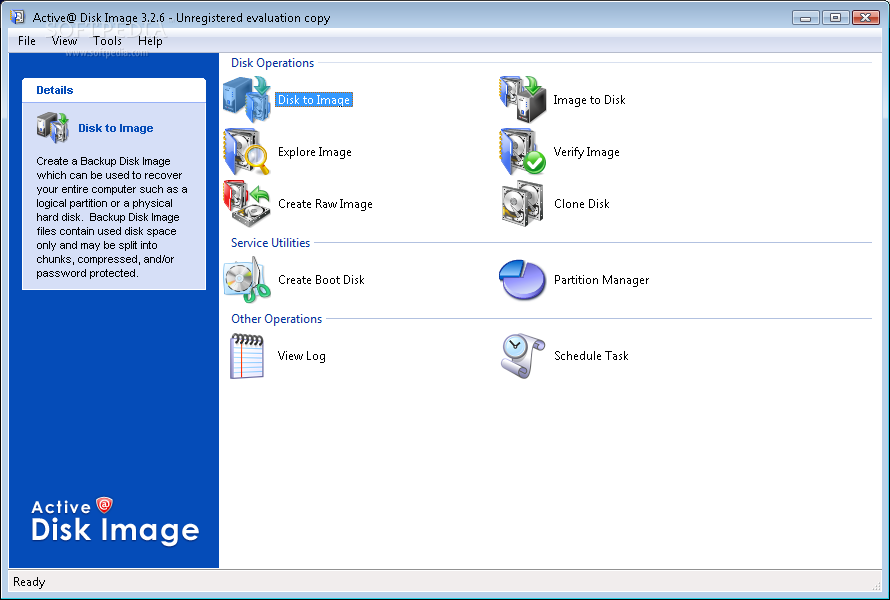Image resolution: width=890 pixels, height=600 pixels.
Task: Select the Create Raw Image label
Action: (325, 204)
